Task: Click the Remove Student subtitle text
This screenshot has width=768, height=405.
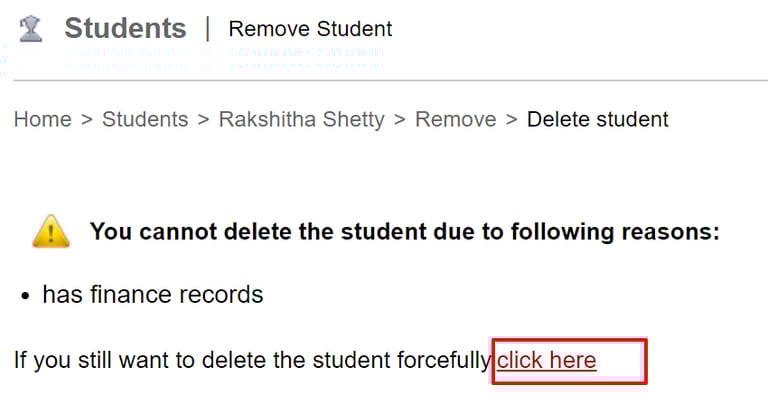Action: click(x=310, y=29)
